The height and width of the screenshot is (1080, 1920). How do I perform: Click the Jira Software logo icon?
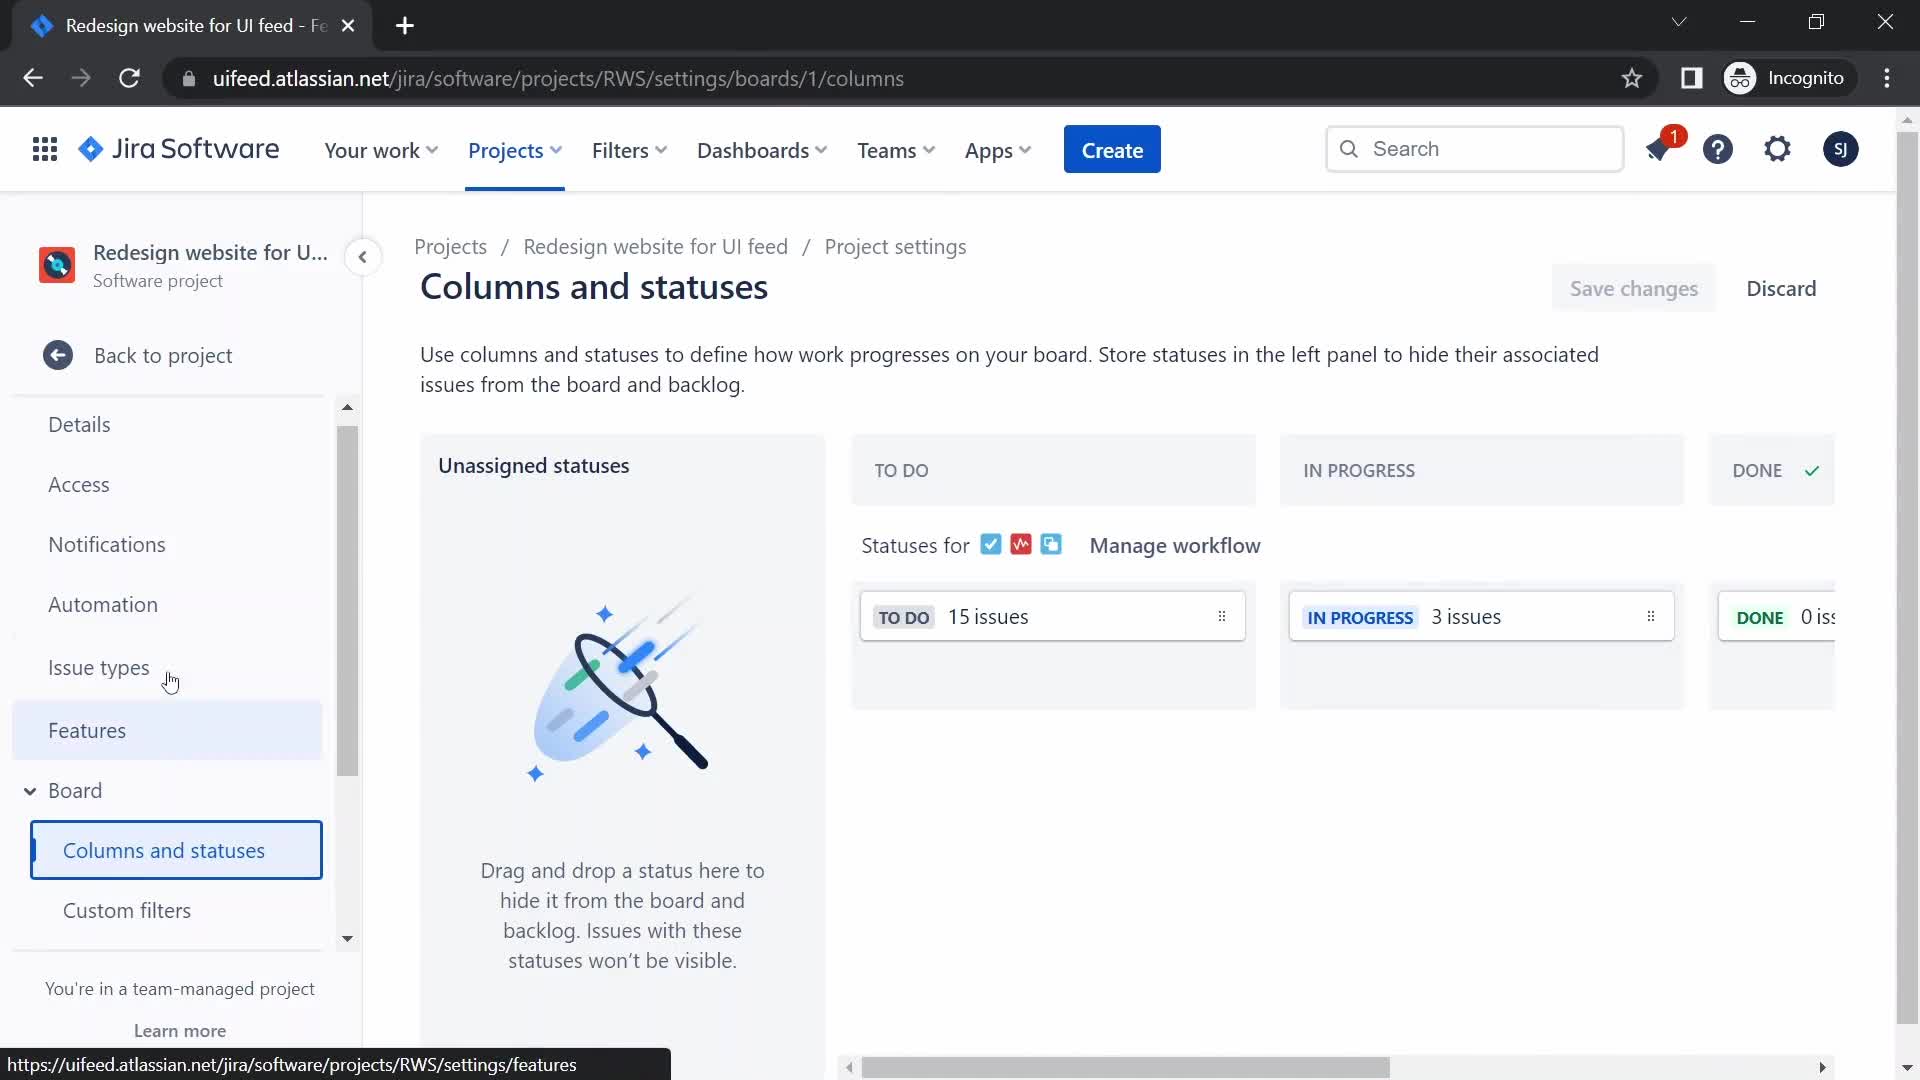[90, 148]
